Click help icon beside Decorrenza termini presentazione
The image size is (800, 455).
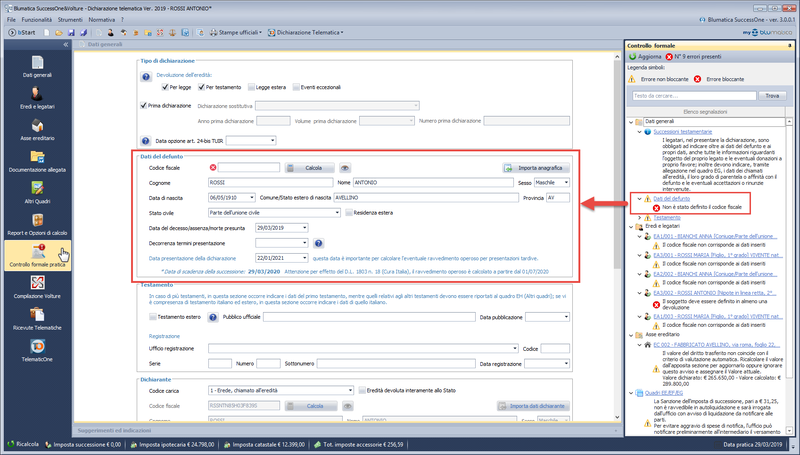[318, 243]
